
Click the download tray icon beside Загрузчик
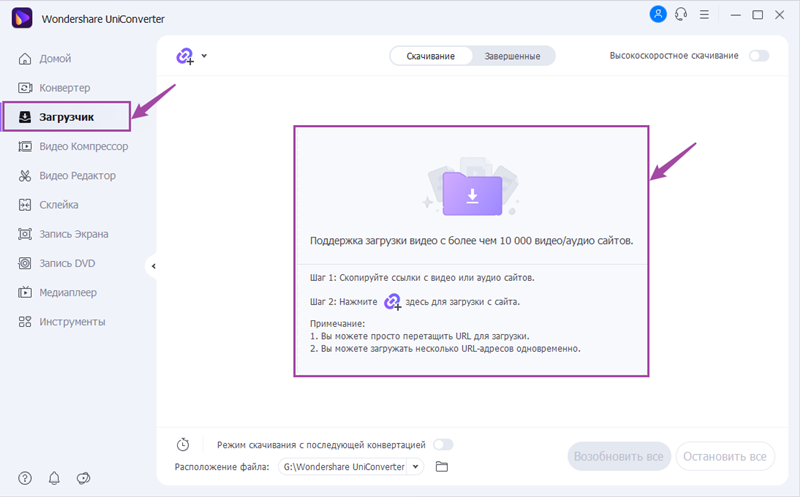coord(24,117)
